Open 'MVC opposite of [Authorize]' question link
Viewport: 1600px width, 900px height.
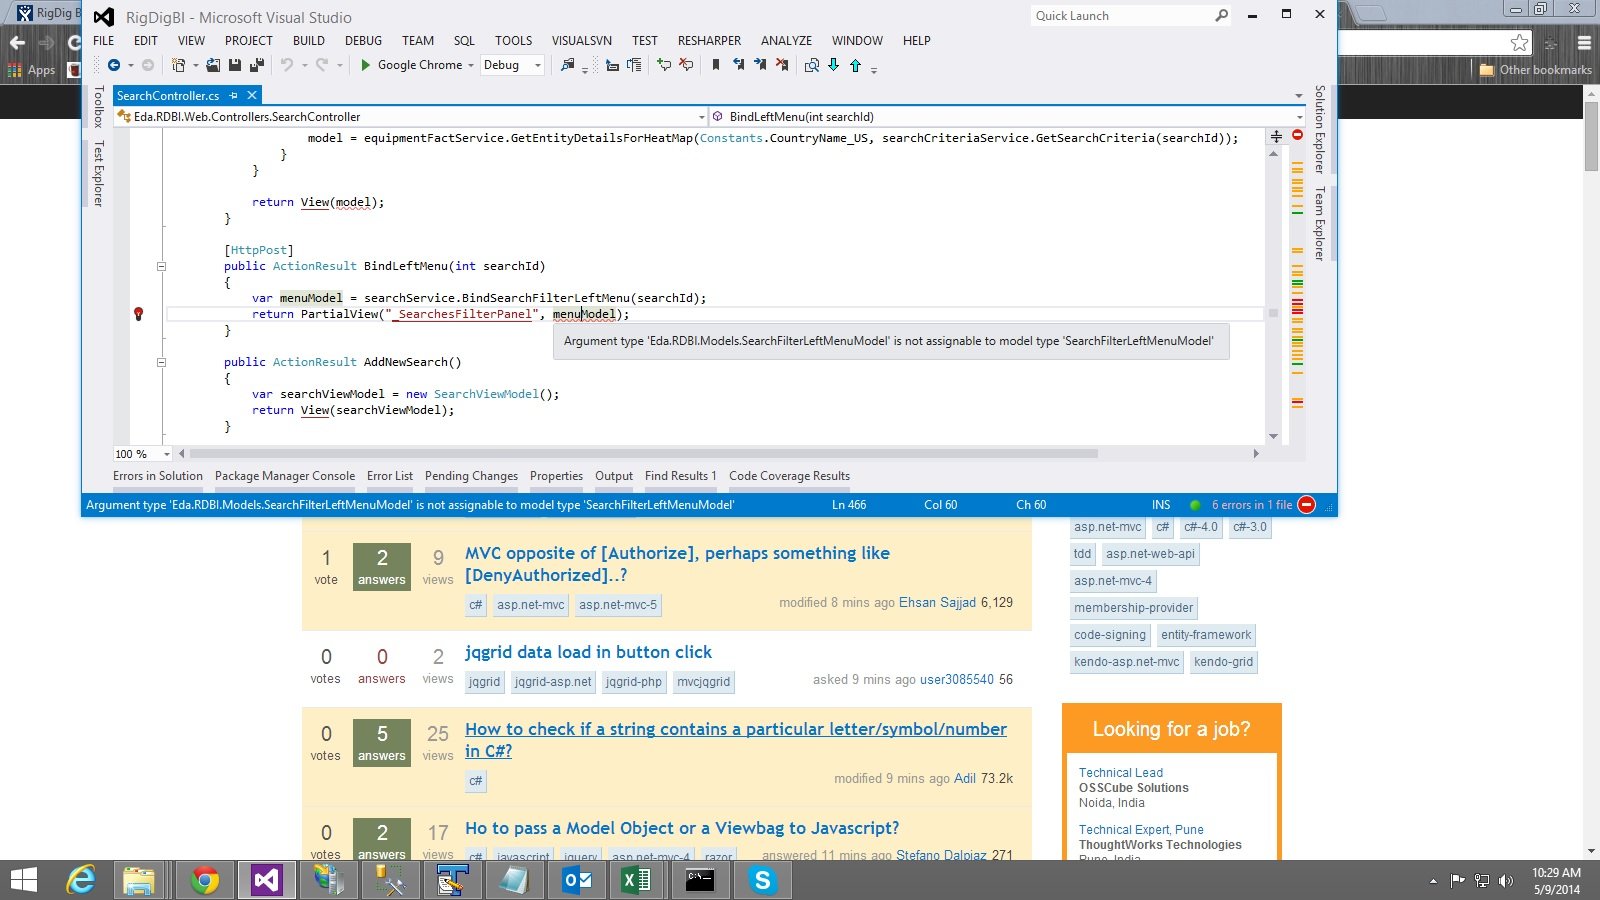pos(677,564)
